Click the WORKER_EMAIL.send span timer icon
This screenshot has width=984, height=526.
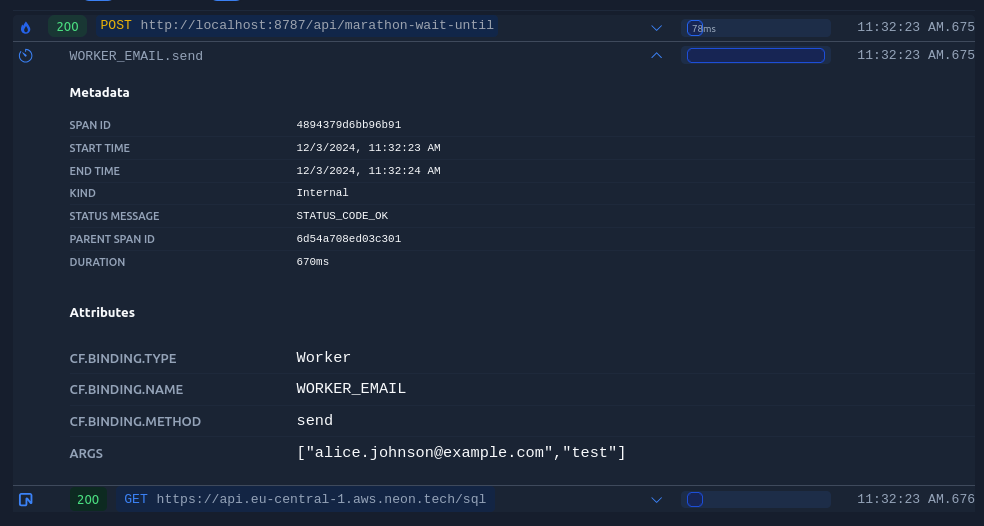[x=26, y=56]
